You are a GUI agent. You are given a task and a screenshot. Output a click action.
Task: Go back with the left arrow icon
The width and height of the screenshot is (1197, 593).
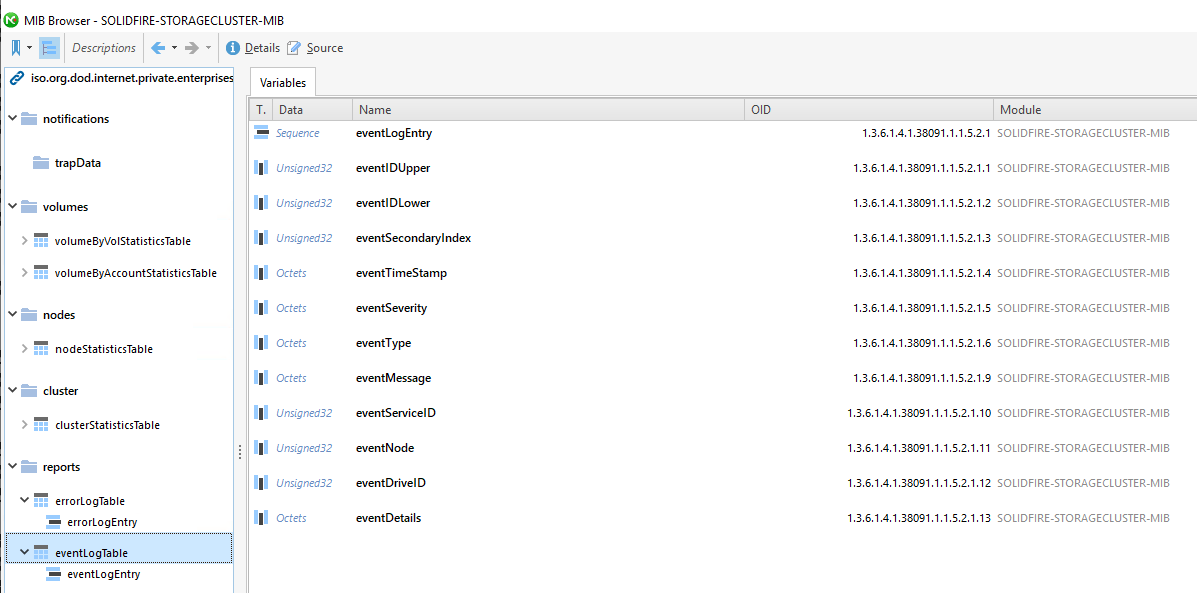click(158, 48)
